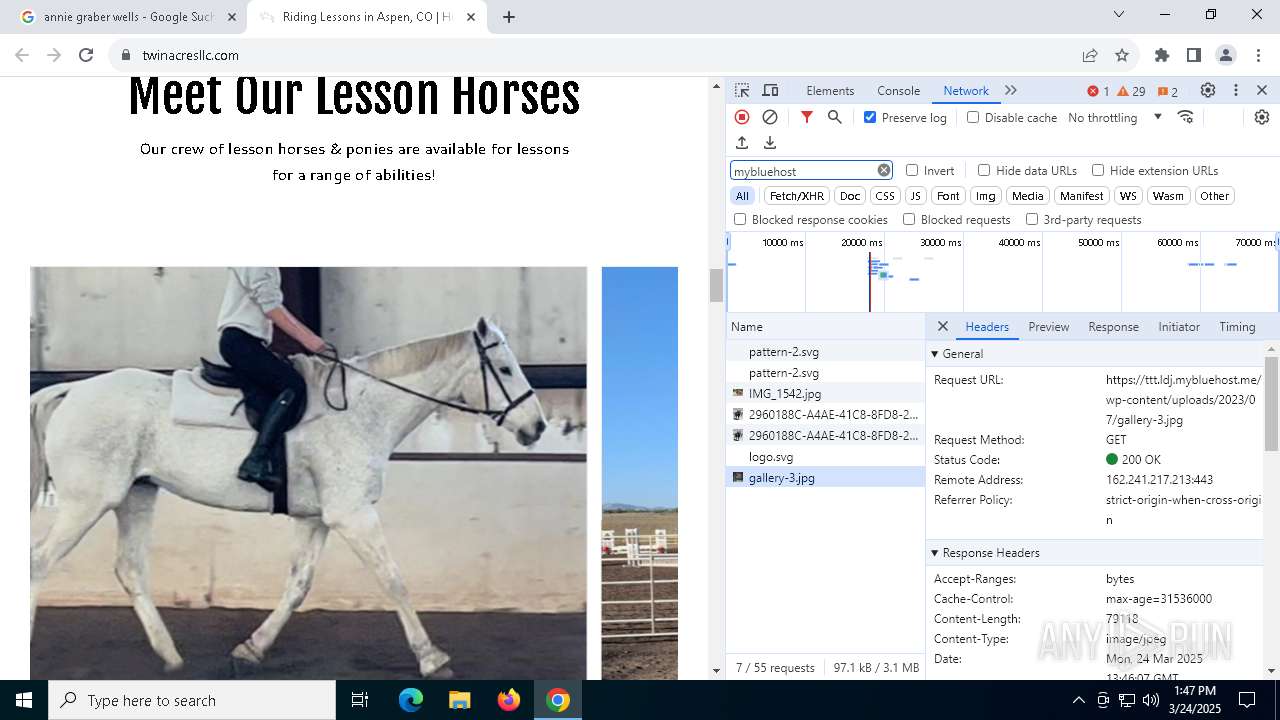Show hidden system tray icons
This screenshot has height=720, width=1280.
pos(1078,700)
